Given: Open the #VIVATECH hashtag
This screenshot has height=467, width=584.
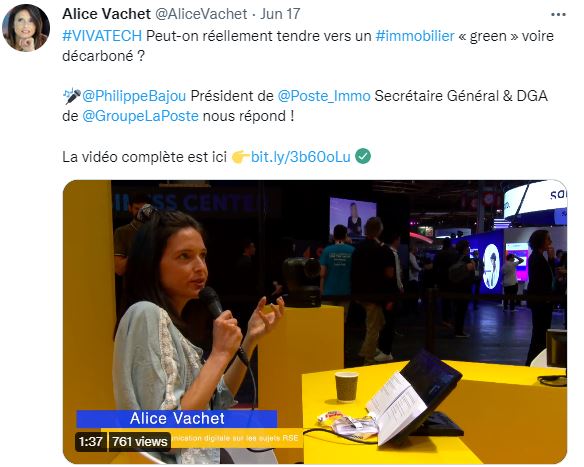Looking at the screenshot, I should [102, 36].
